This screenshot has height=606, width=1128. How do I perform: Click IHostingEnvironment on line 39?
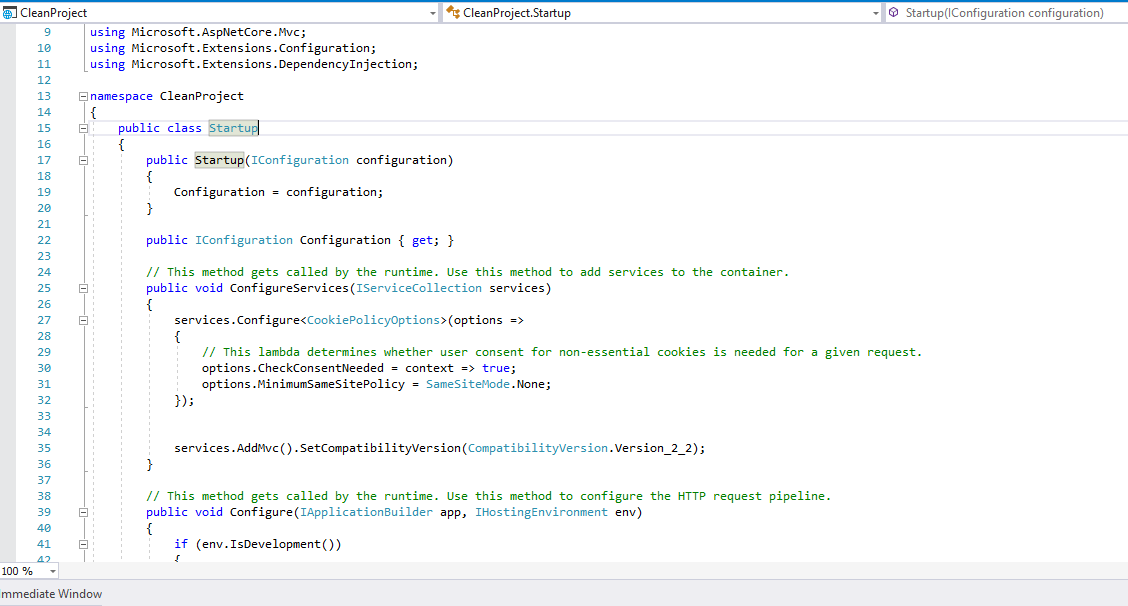tap(541, 512)
